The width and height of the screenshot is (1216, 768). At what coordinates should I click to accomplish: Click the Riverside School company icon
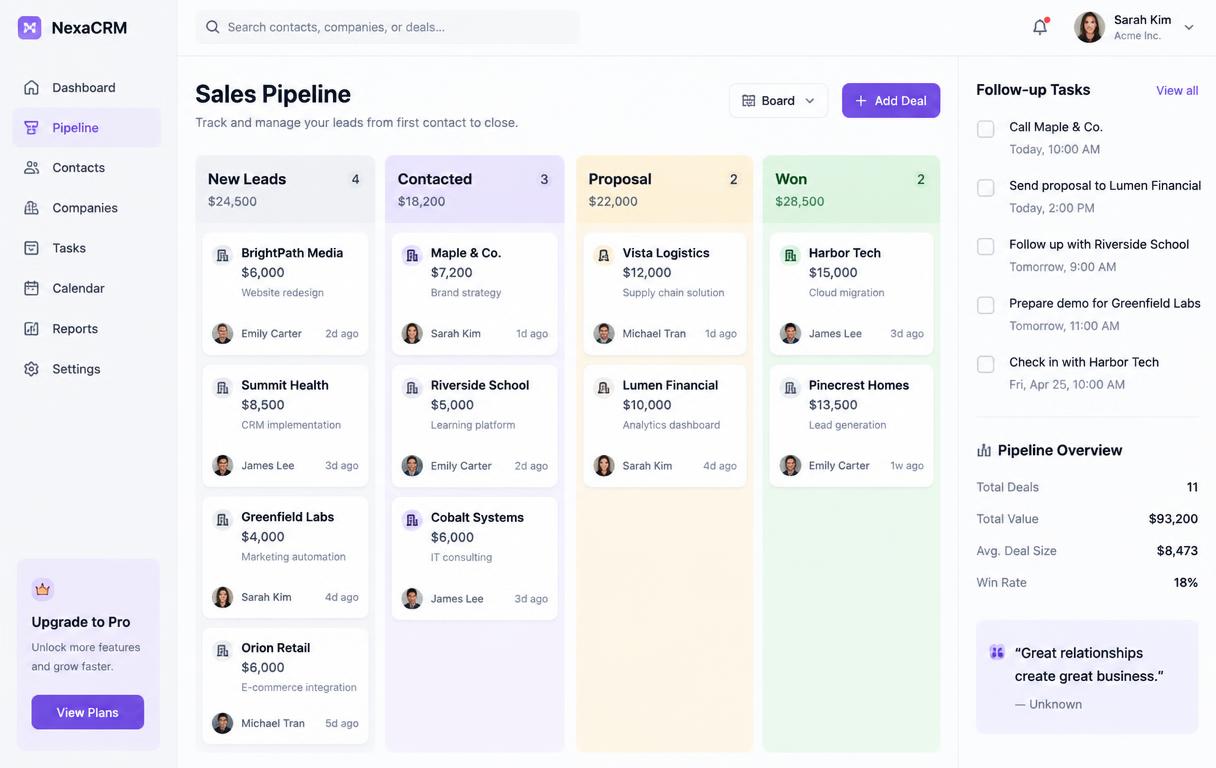click(412, 388)
